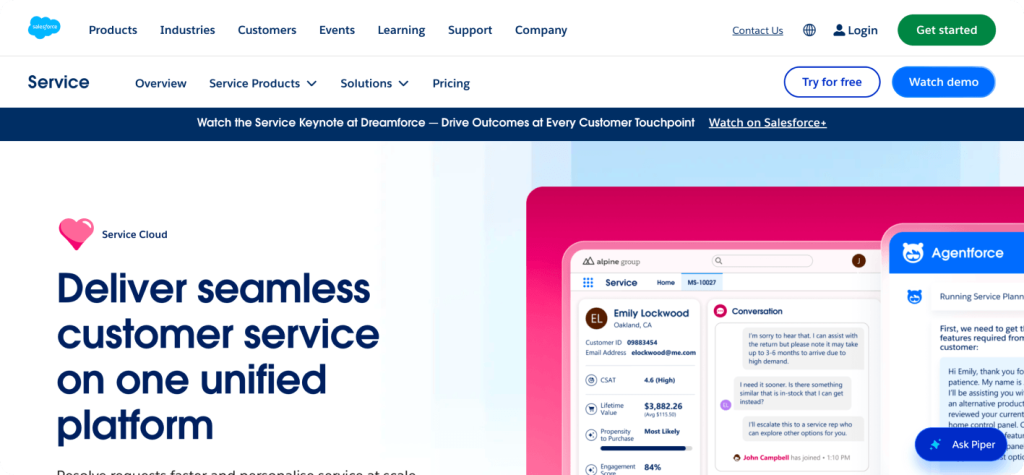The image size is (1024, 475).
Task: Click the person icon beside Login
Action: (x=839, y=30)
